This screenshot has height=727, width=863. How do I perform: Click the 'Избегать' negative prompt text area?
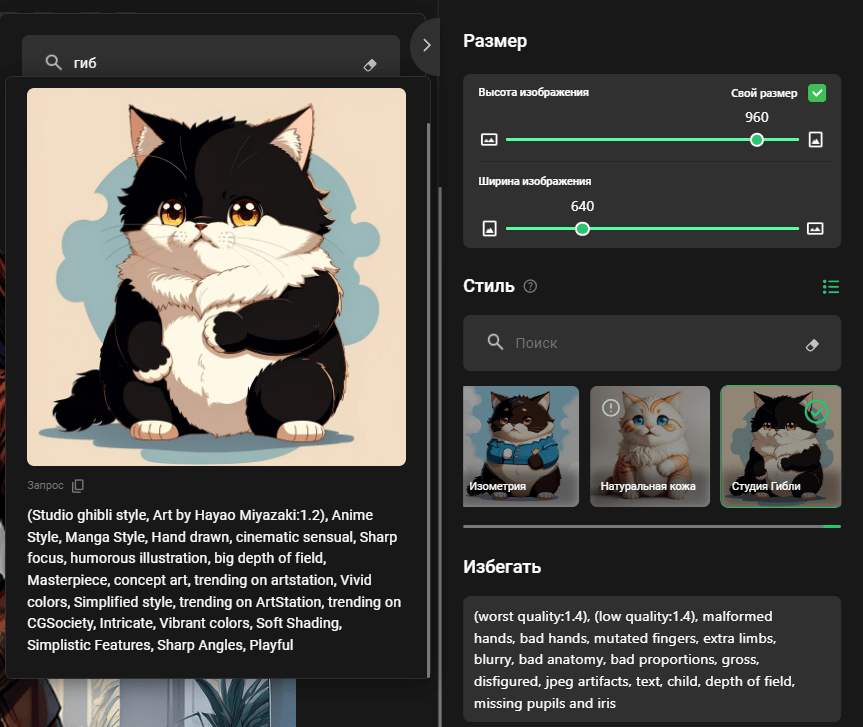click(x=651, y=659)
